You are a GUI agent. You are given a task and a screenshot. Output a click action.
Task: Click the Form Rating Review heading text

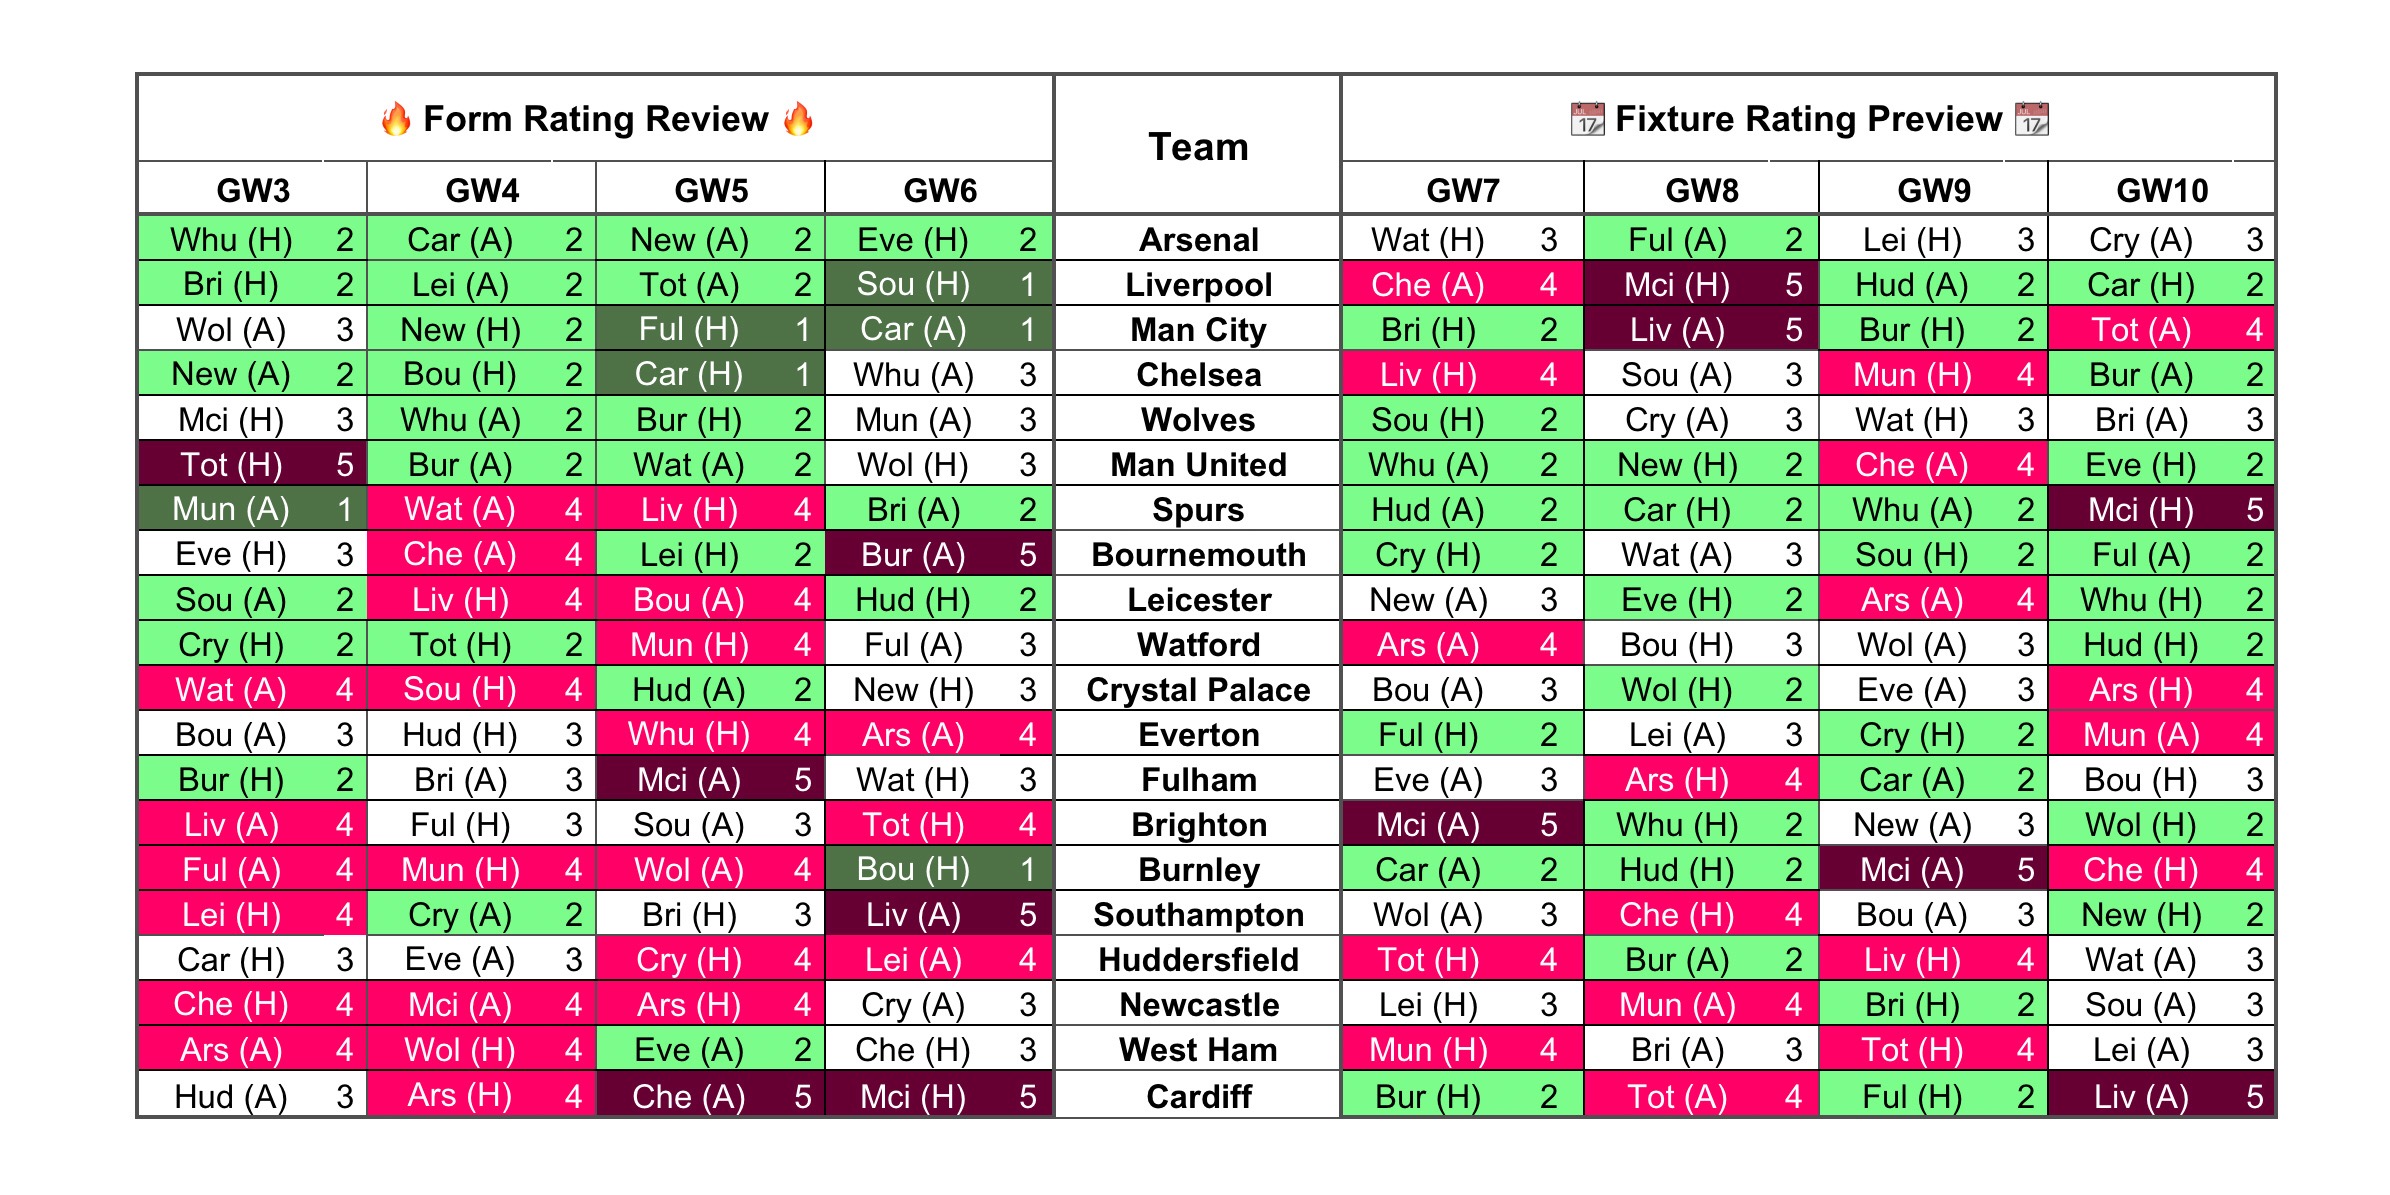[x=596, y=119]
